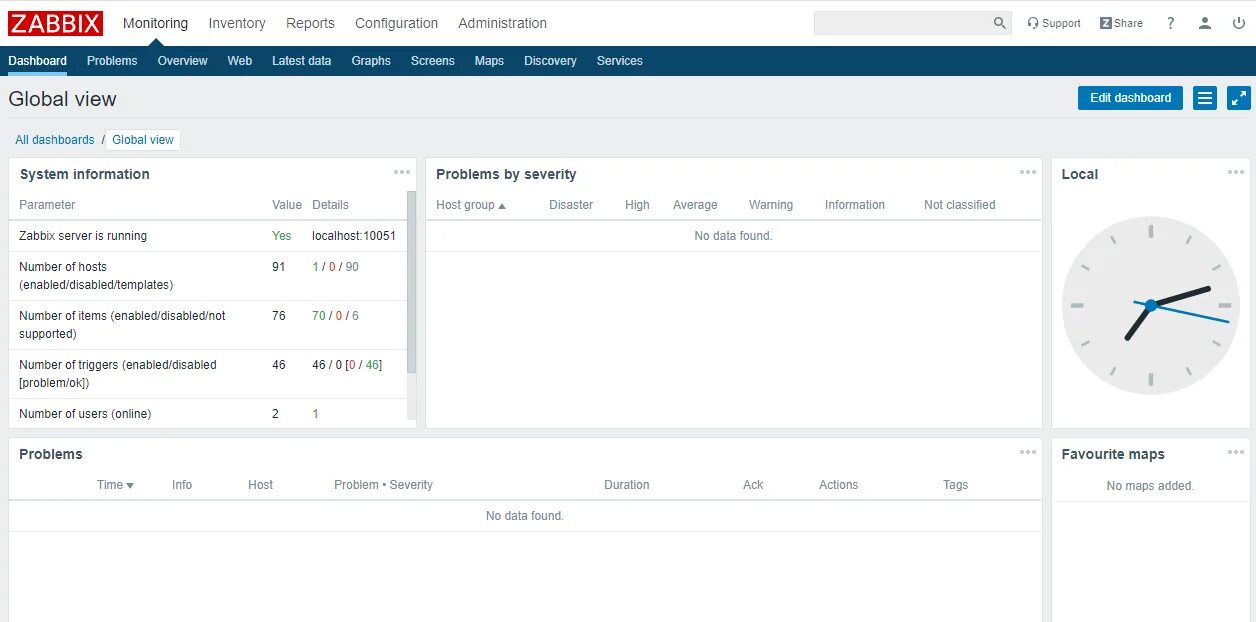This screenshot has height=622, width=1256.
Task: Sort Problems by Time column
Action: click(x=115, y=485)
